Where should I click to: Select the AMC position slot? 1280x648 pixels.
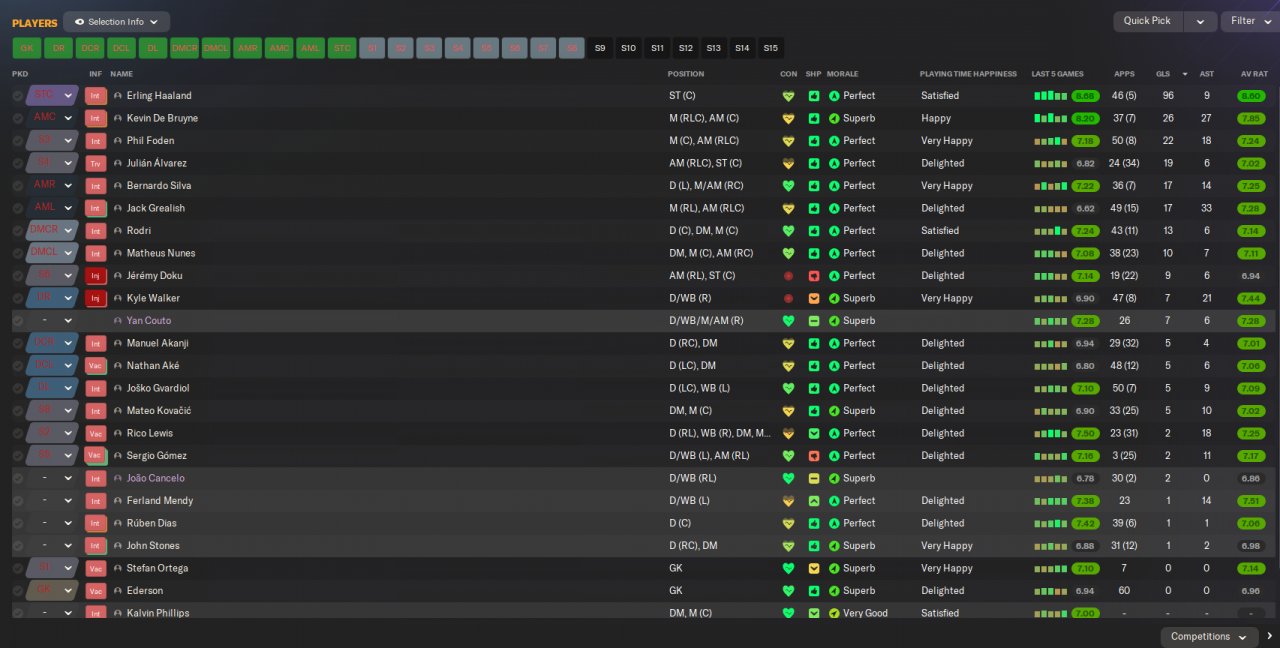[279, 48]
